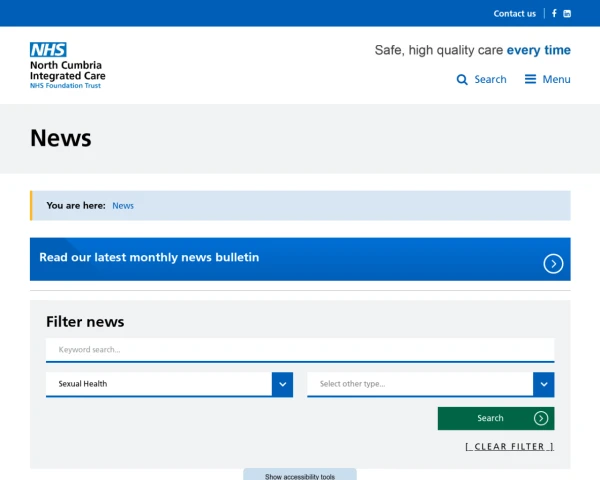Clear the filter with CLEAR FILTER
Screen dimensions: 600x480
click(509, 447)
